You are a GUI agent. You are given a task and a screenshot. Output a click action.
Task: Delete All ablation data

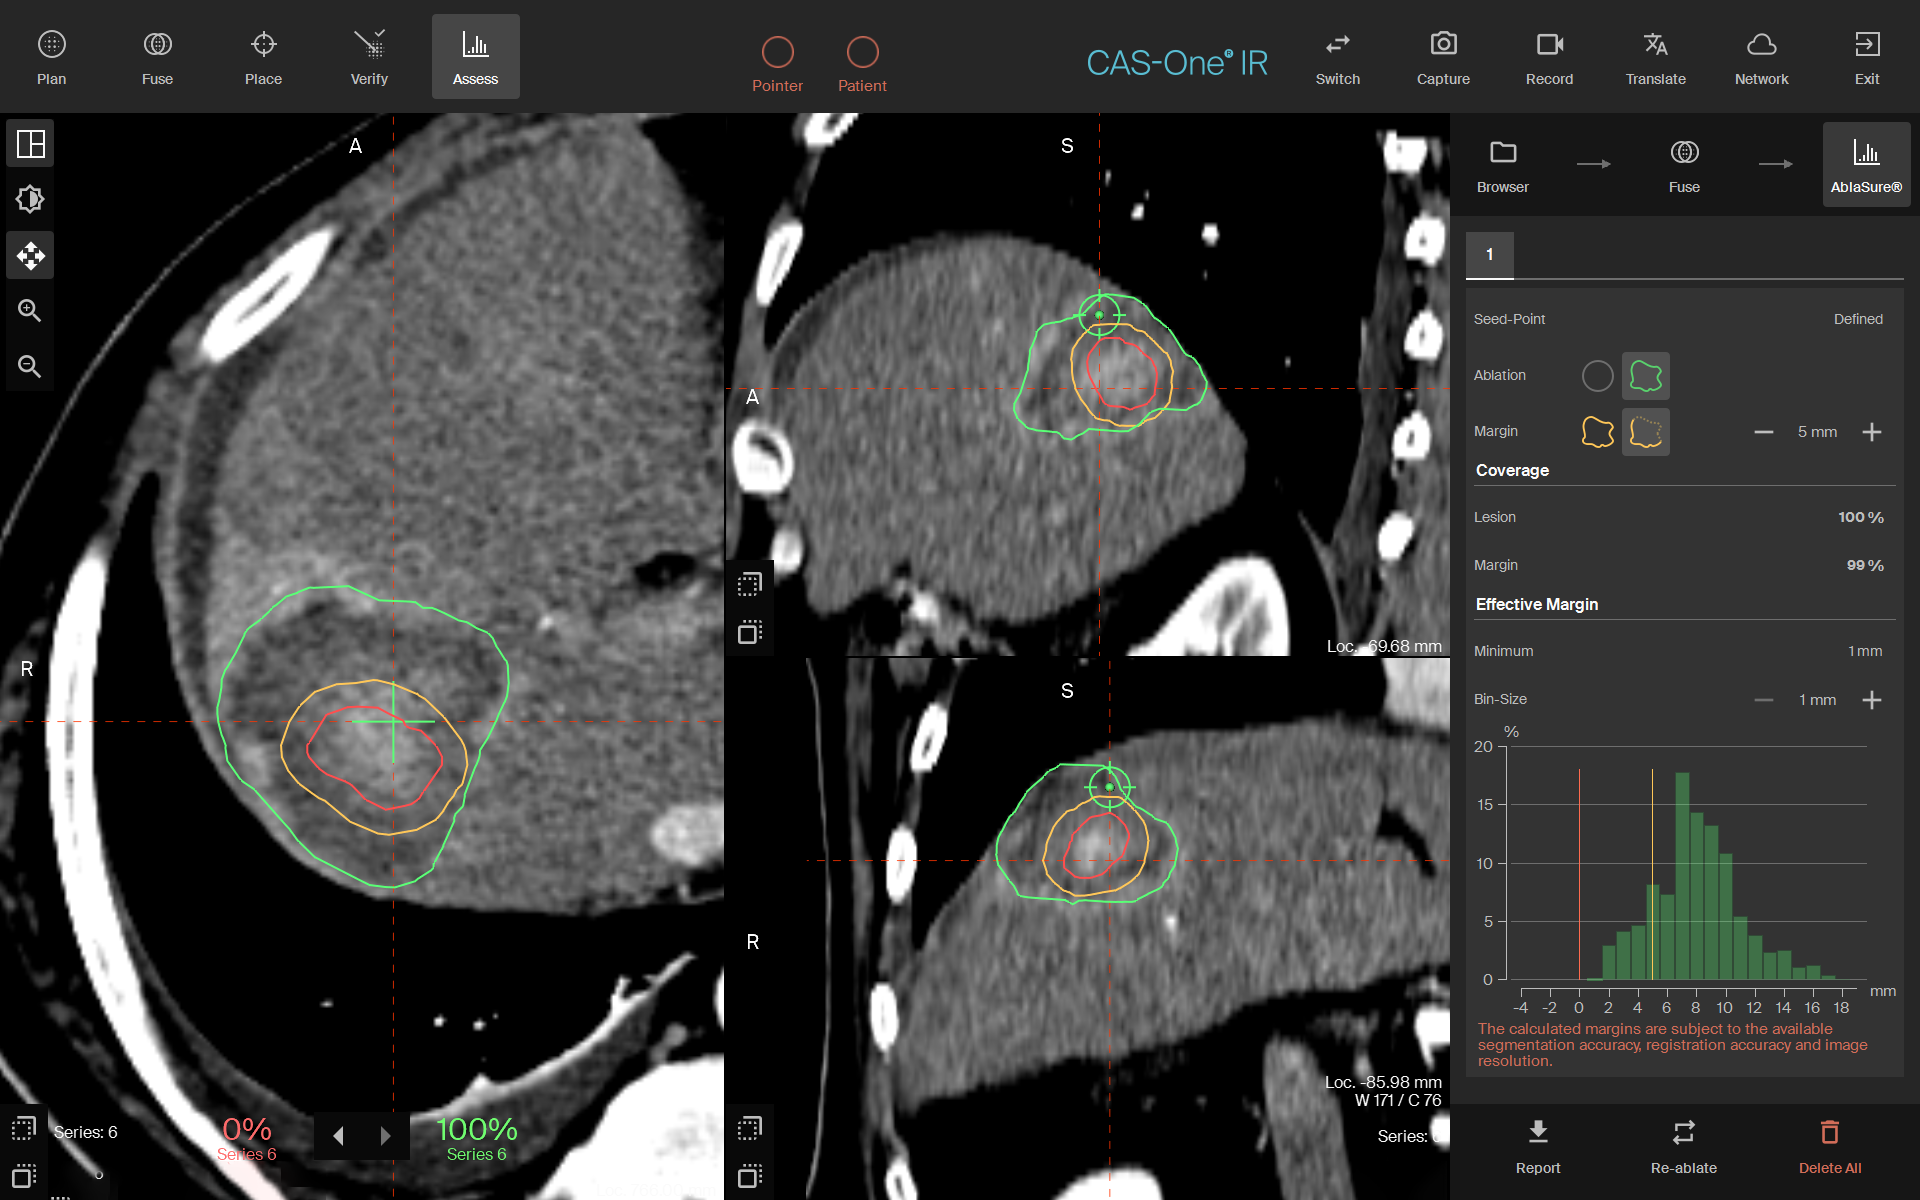pos(1830,1147)
